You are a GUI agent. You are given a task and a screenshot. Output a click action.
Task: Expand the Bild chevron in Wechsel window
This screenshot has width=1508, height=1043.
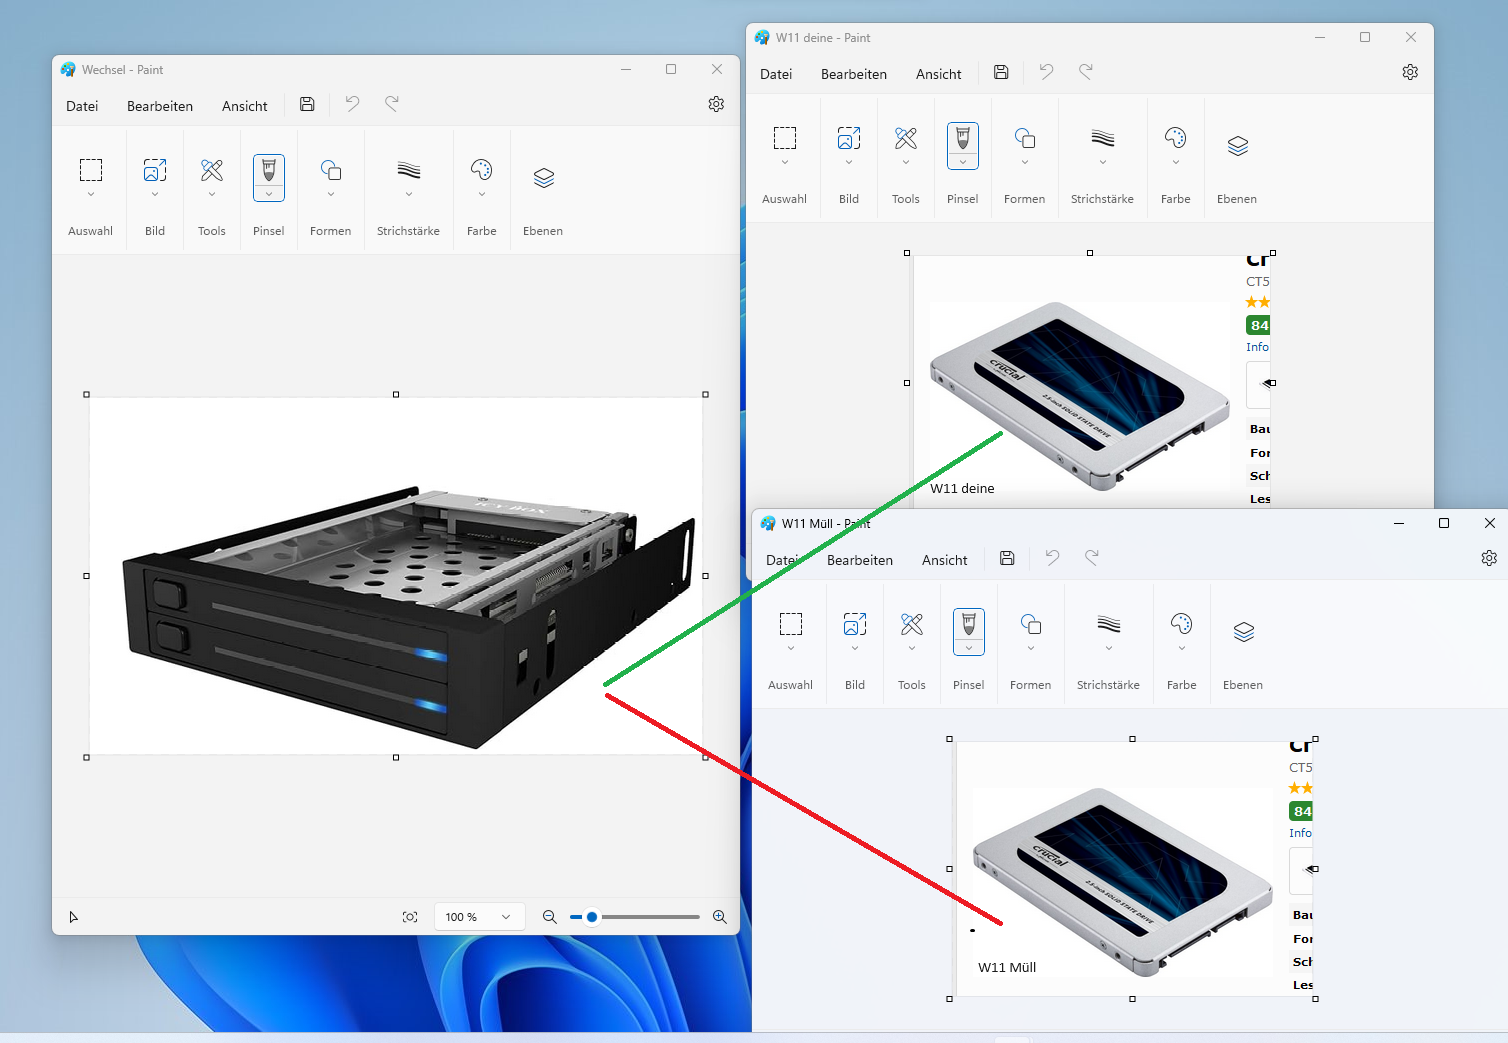[155, 194]
